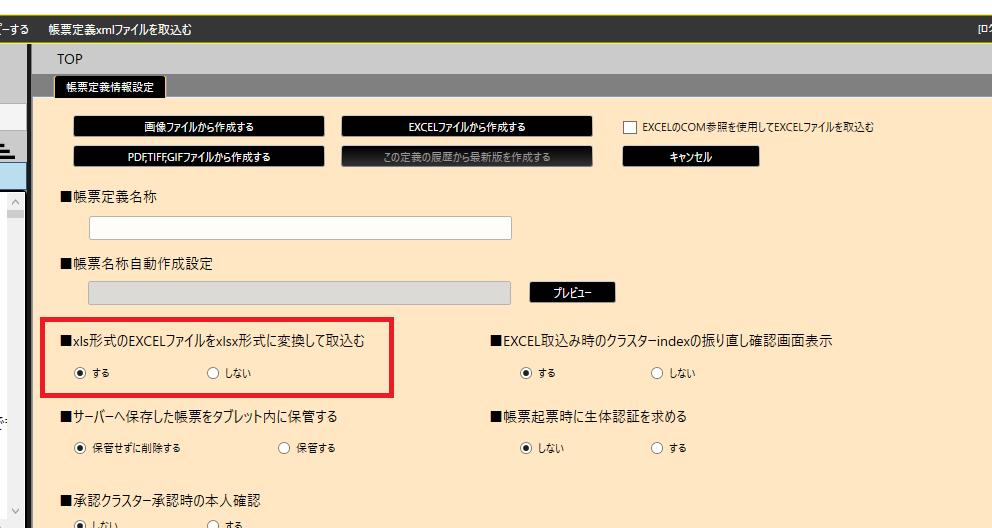The height and width of the screenshot is (528, 992).
Task: Click the プレビュー button
Action: click(572, 292)
